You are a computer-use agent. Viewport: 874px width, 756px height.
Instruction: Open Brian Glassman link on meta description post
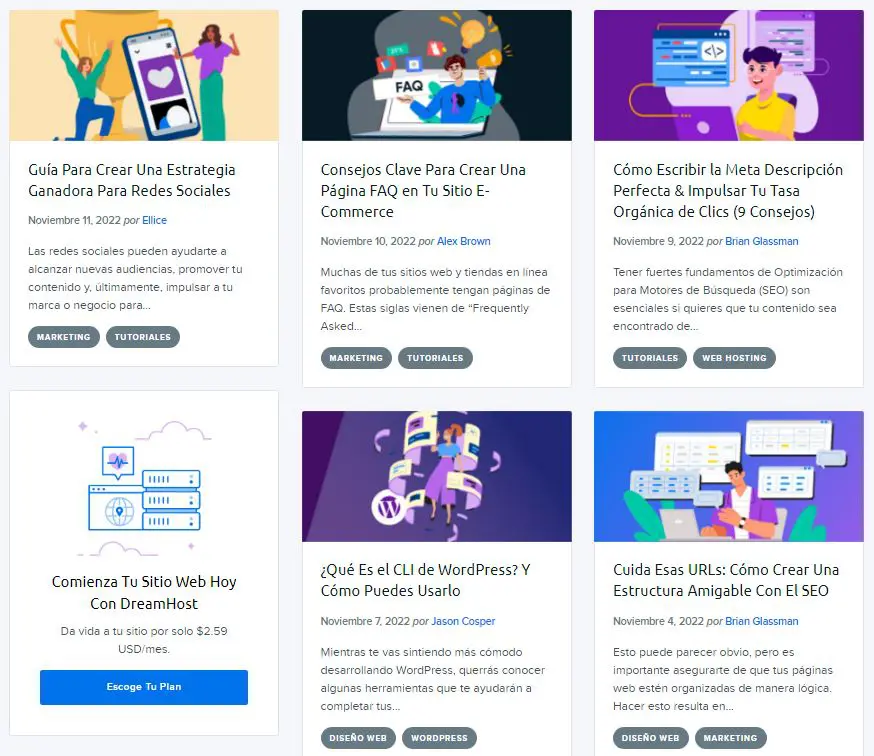pyautogui.click(x=761, y=241)
